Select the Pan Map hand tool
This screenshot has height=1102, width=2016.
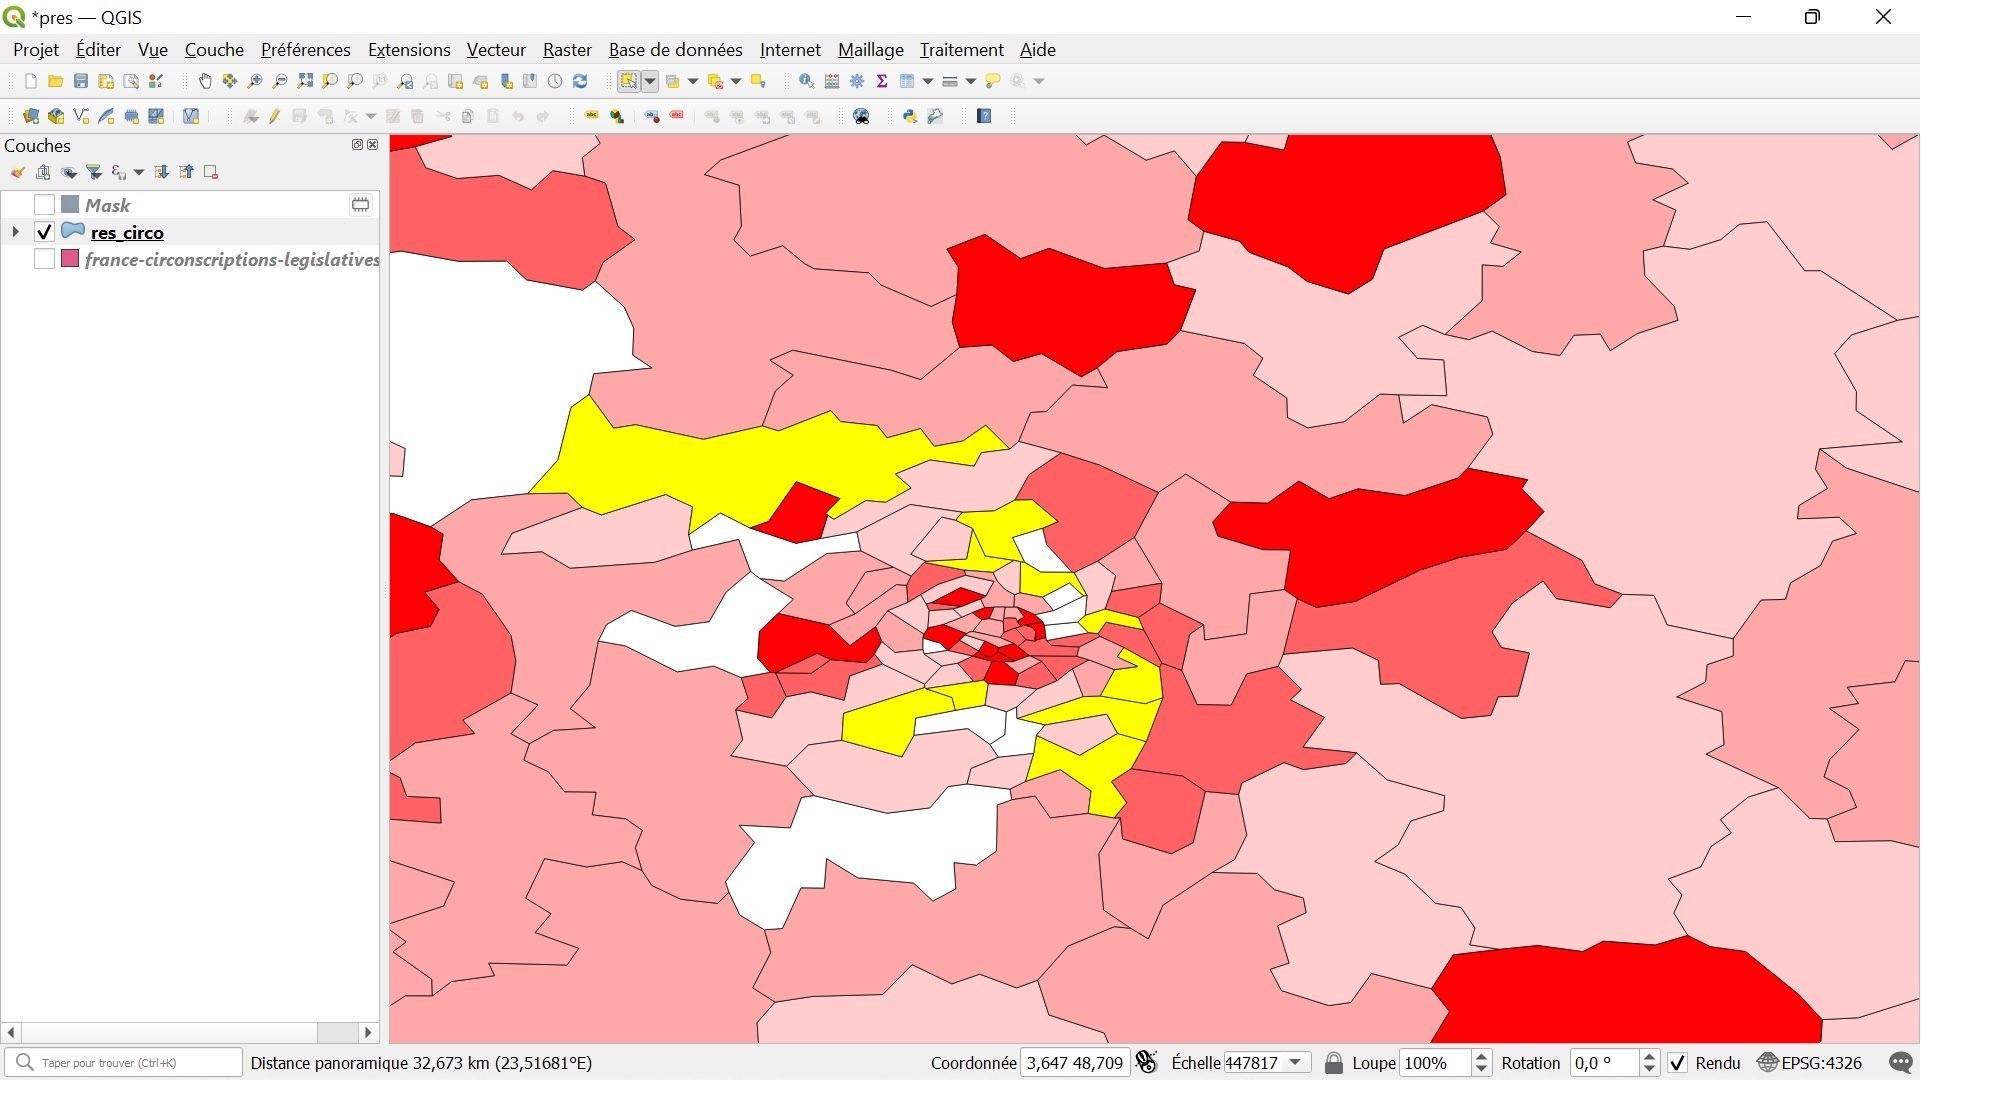coord(205,81)
